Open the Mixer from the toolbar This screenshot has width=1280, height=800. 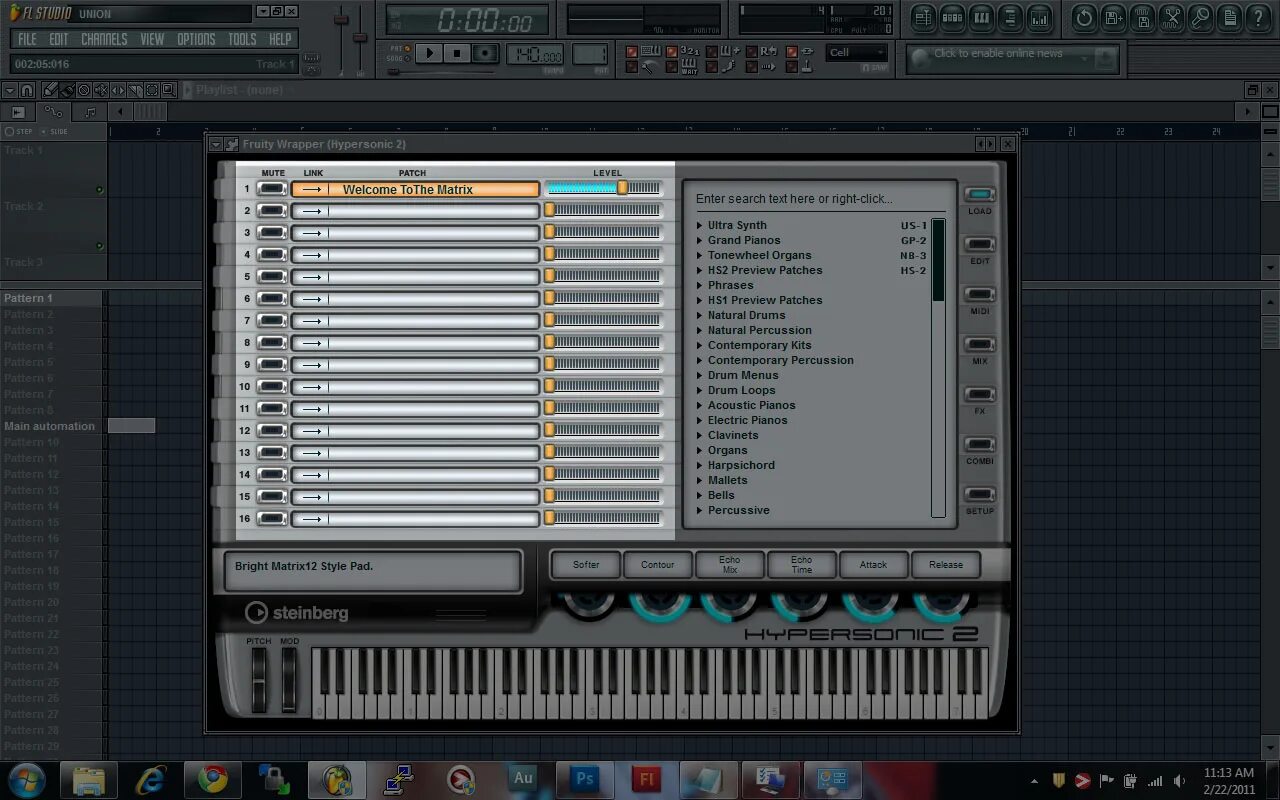[x=1040, y=18]
